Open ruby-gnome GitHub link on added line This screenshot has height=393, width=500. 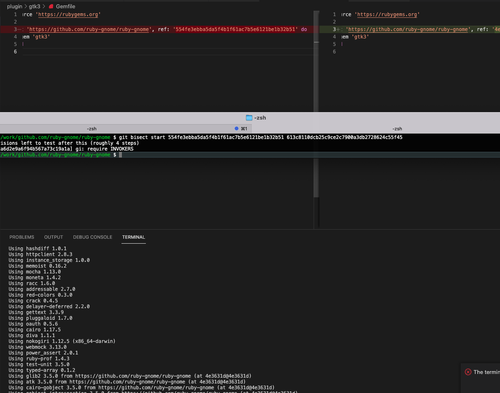coord(408,29)
